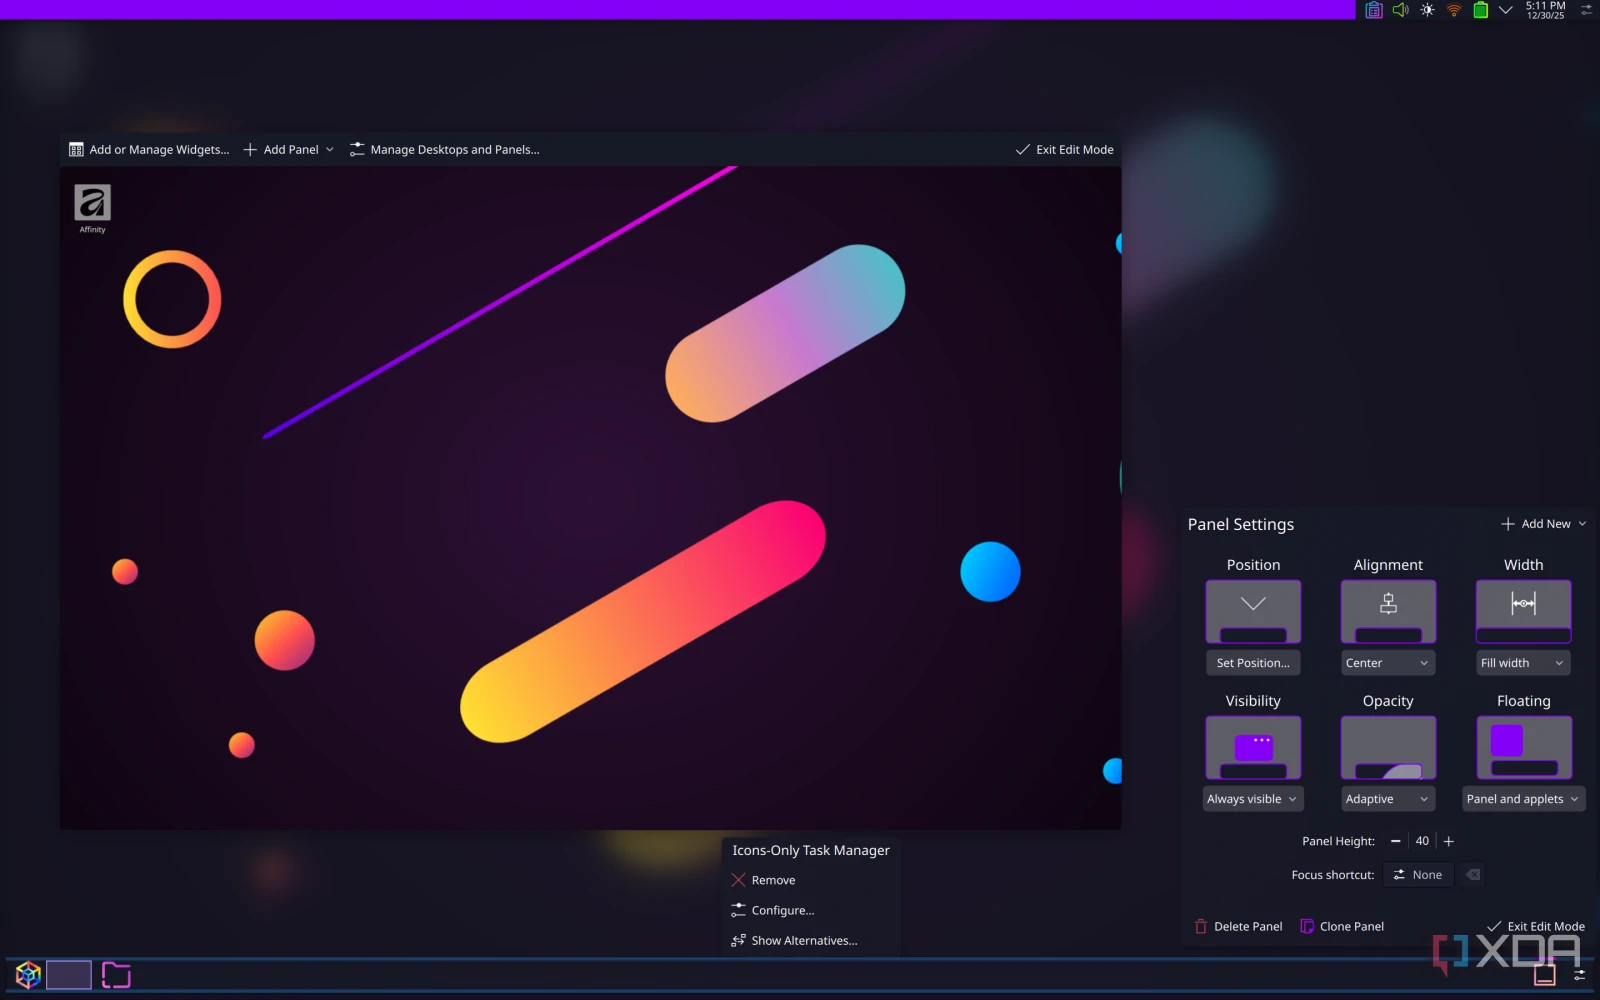The width and height of the screenshot is (1600, 1000).
Task: Select the Floating preview graphic
Action: coord(1522,747)
